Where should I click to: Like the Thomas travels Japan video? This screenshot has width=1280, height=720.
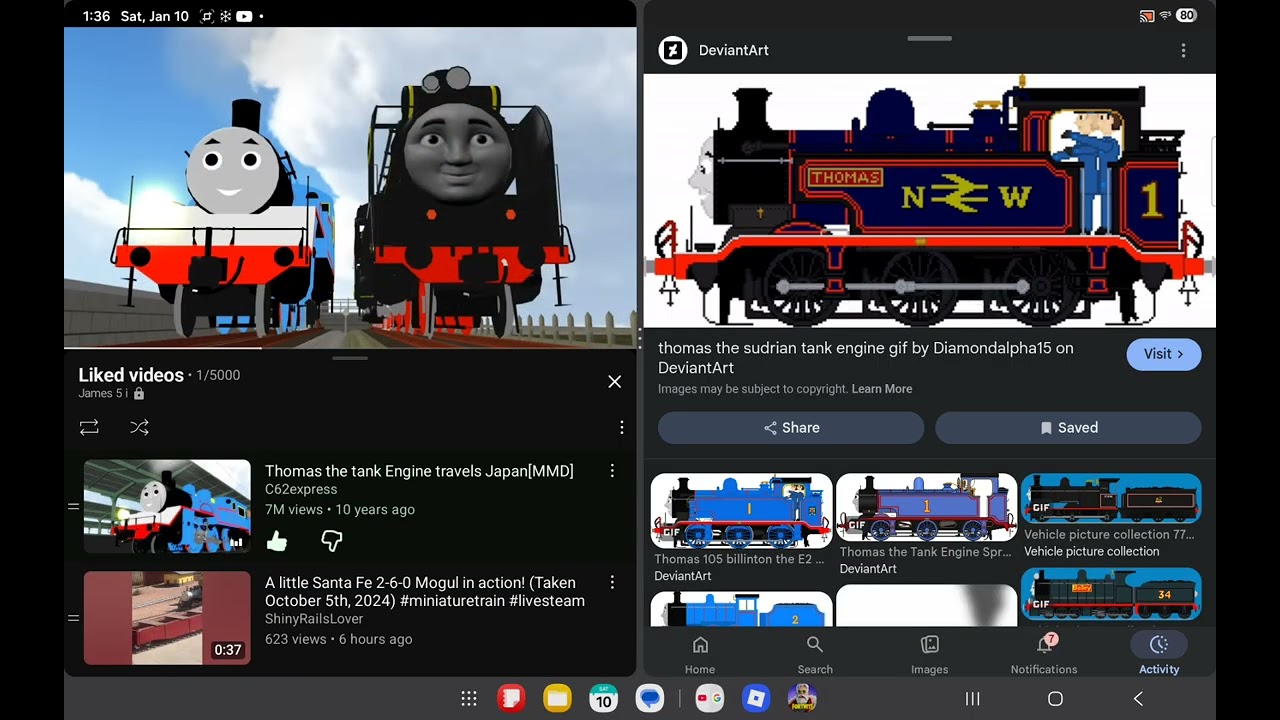click(277, 541)
